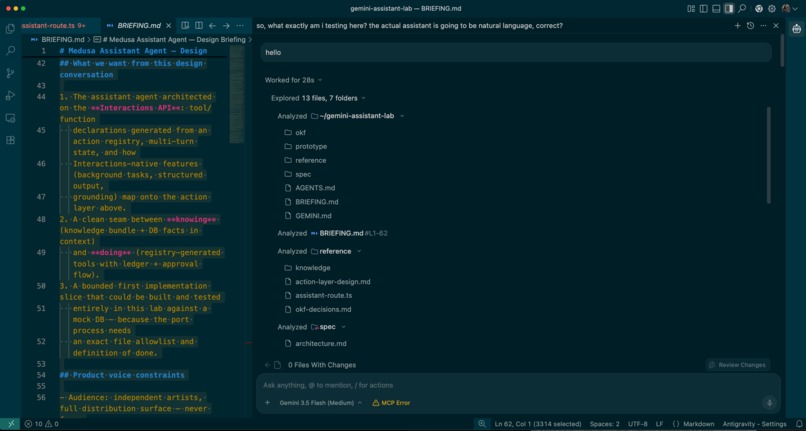This screenshot has height=431, width=806.
Task: Add context with the plus button in chat input
Action: click(267, 403)
